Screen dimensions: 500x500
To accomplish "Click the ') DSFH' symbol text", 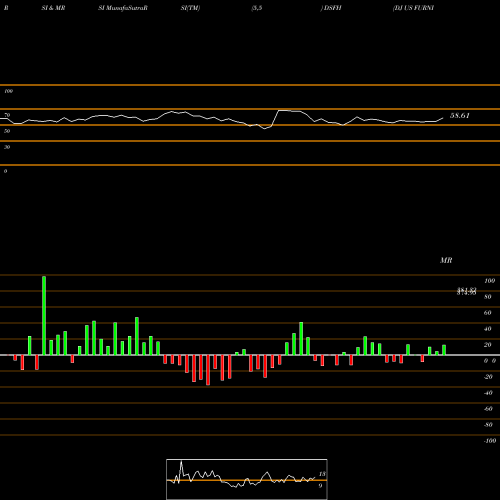I will click(331, 8).
